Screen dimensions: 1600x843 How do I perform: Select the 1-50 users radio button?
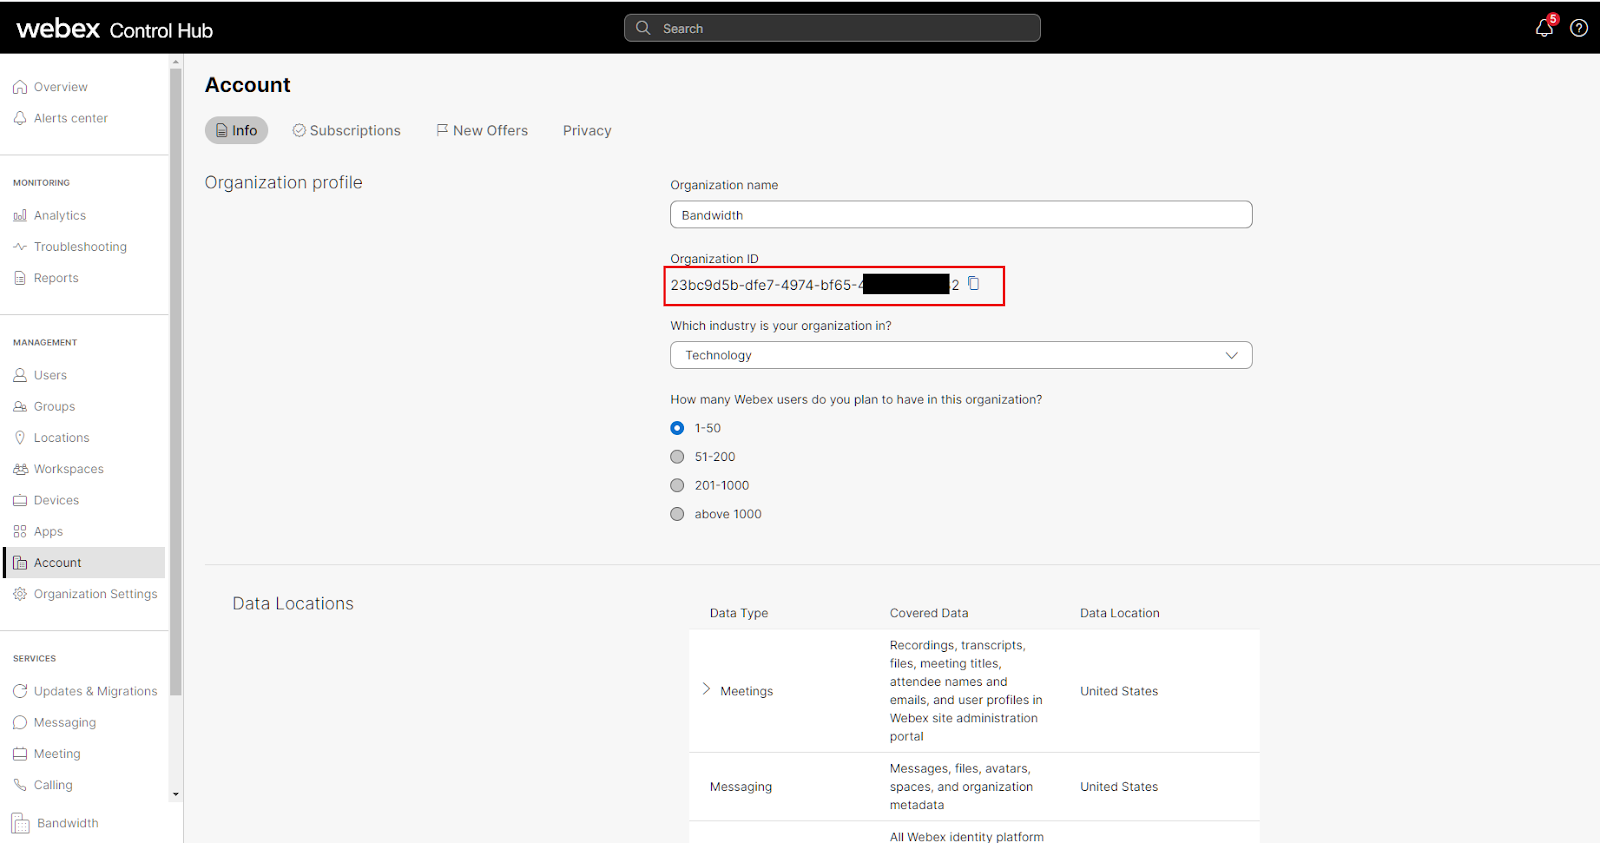677,428
